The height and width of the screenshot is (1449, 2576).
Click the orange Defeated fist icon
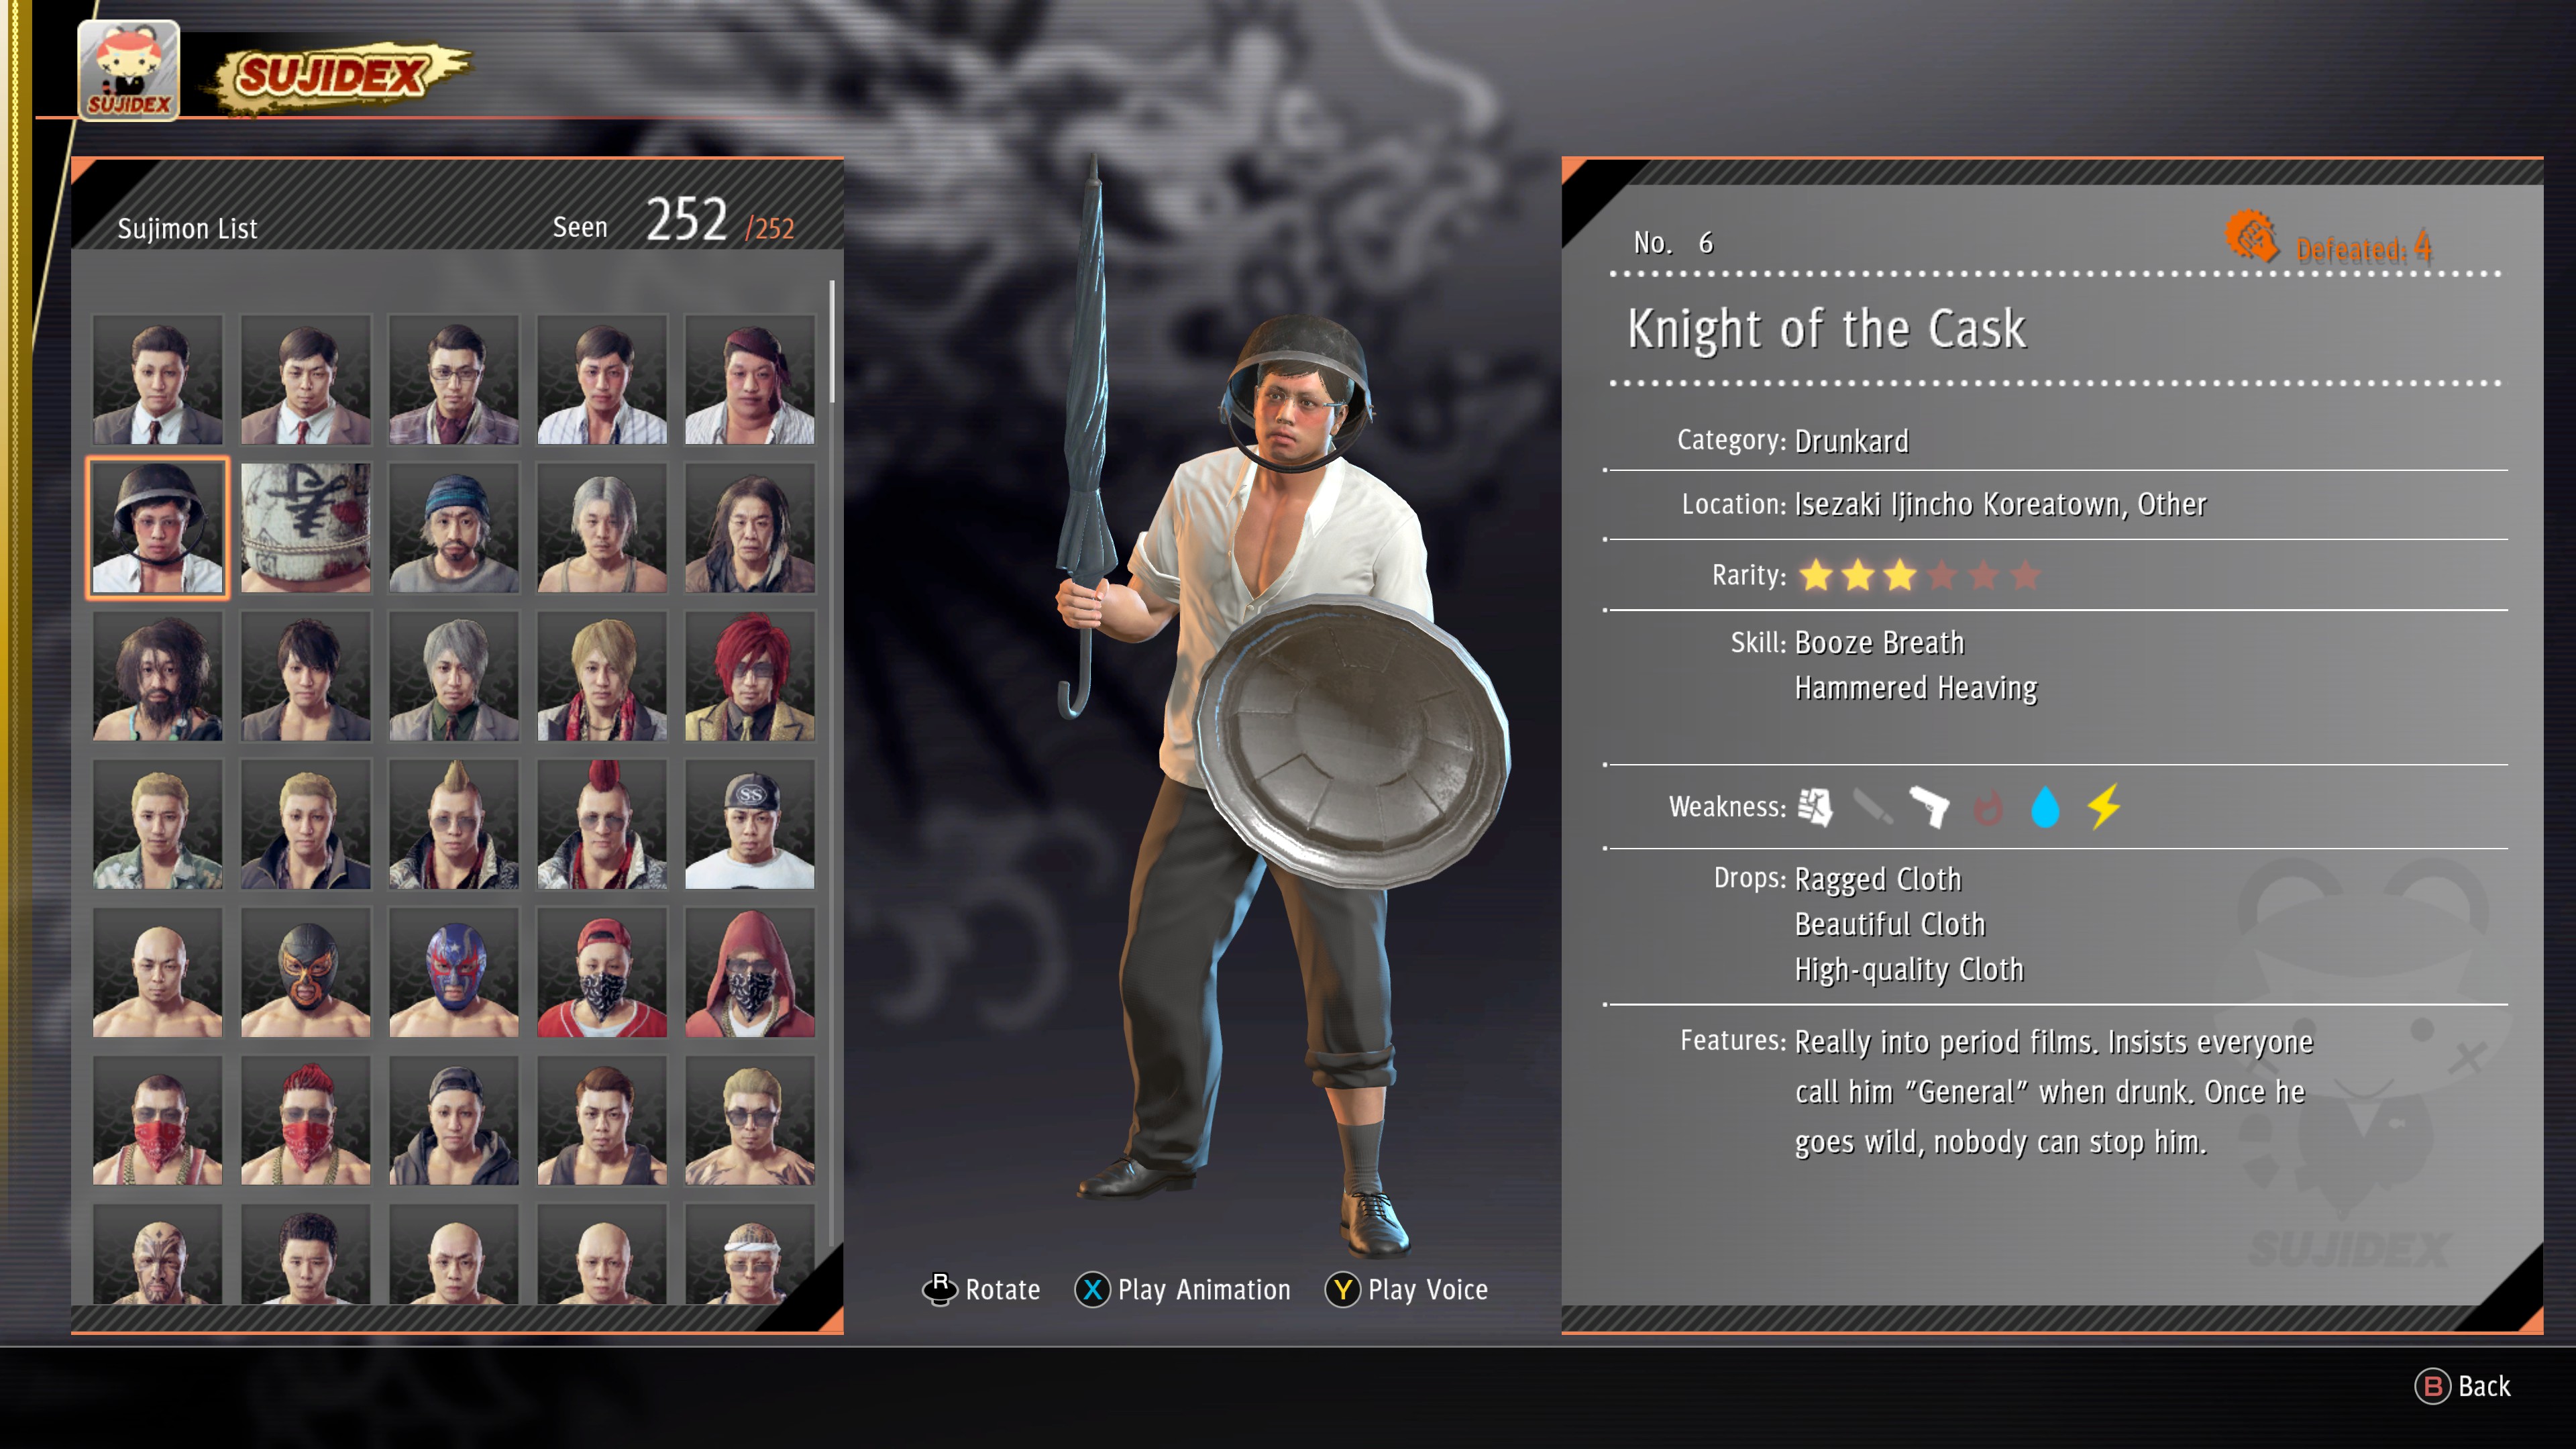click(x=2251, y=237)
